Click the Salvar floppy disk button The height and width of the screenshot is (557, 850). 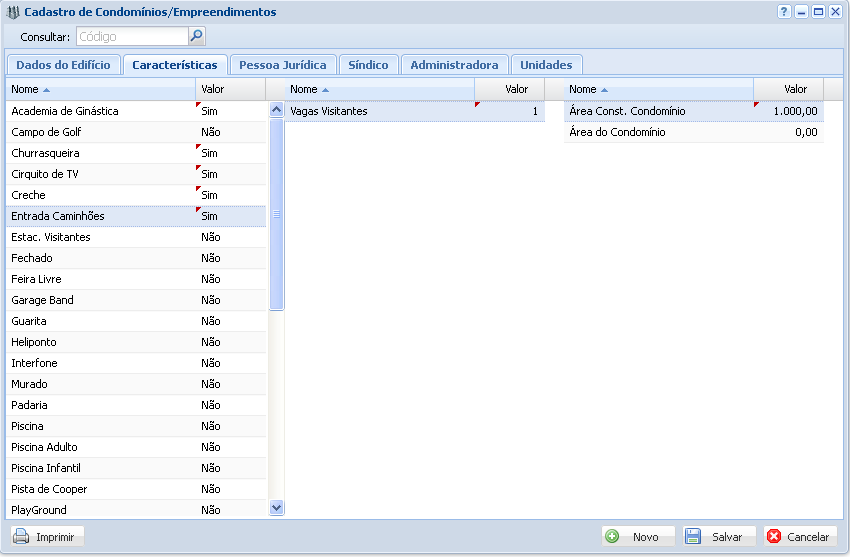click(x=715, y=537)
